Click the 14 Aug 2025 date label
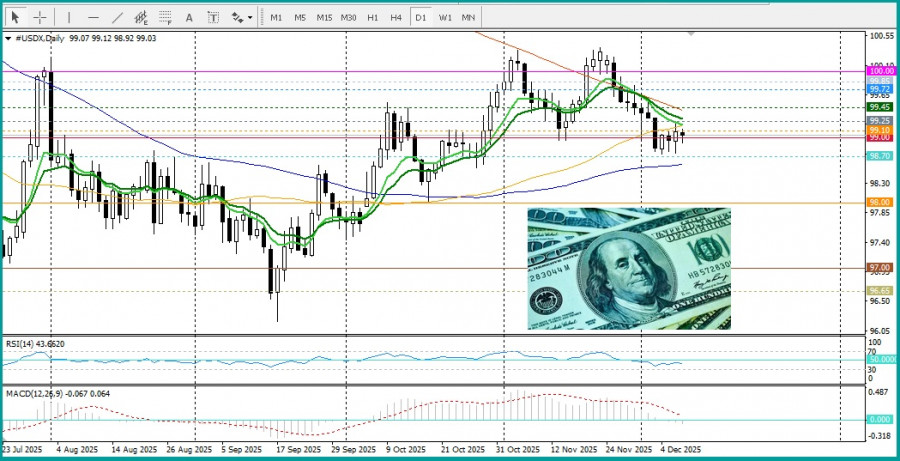The image size is (900, 461). [134, 450]
